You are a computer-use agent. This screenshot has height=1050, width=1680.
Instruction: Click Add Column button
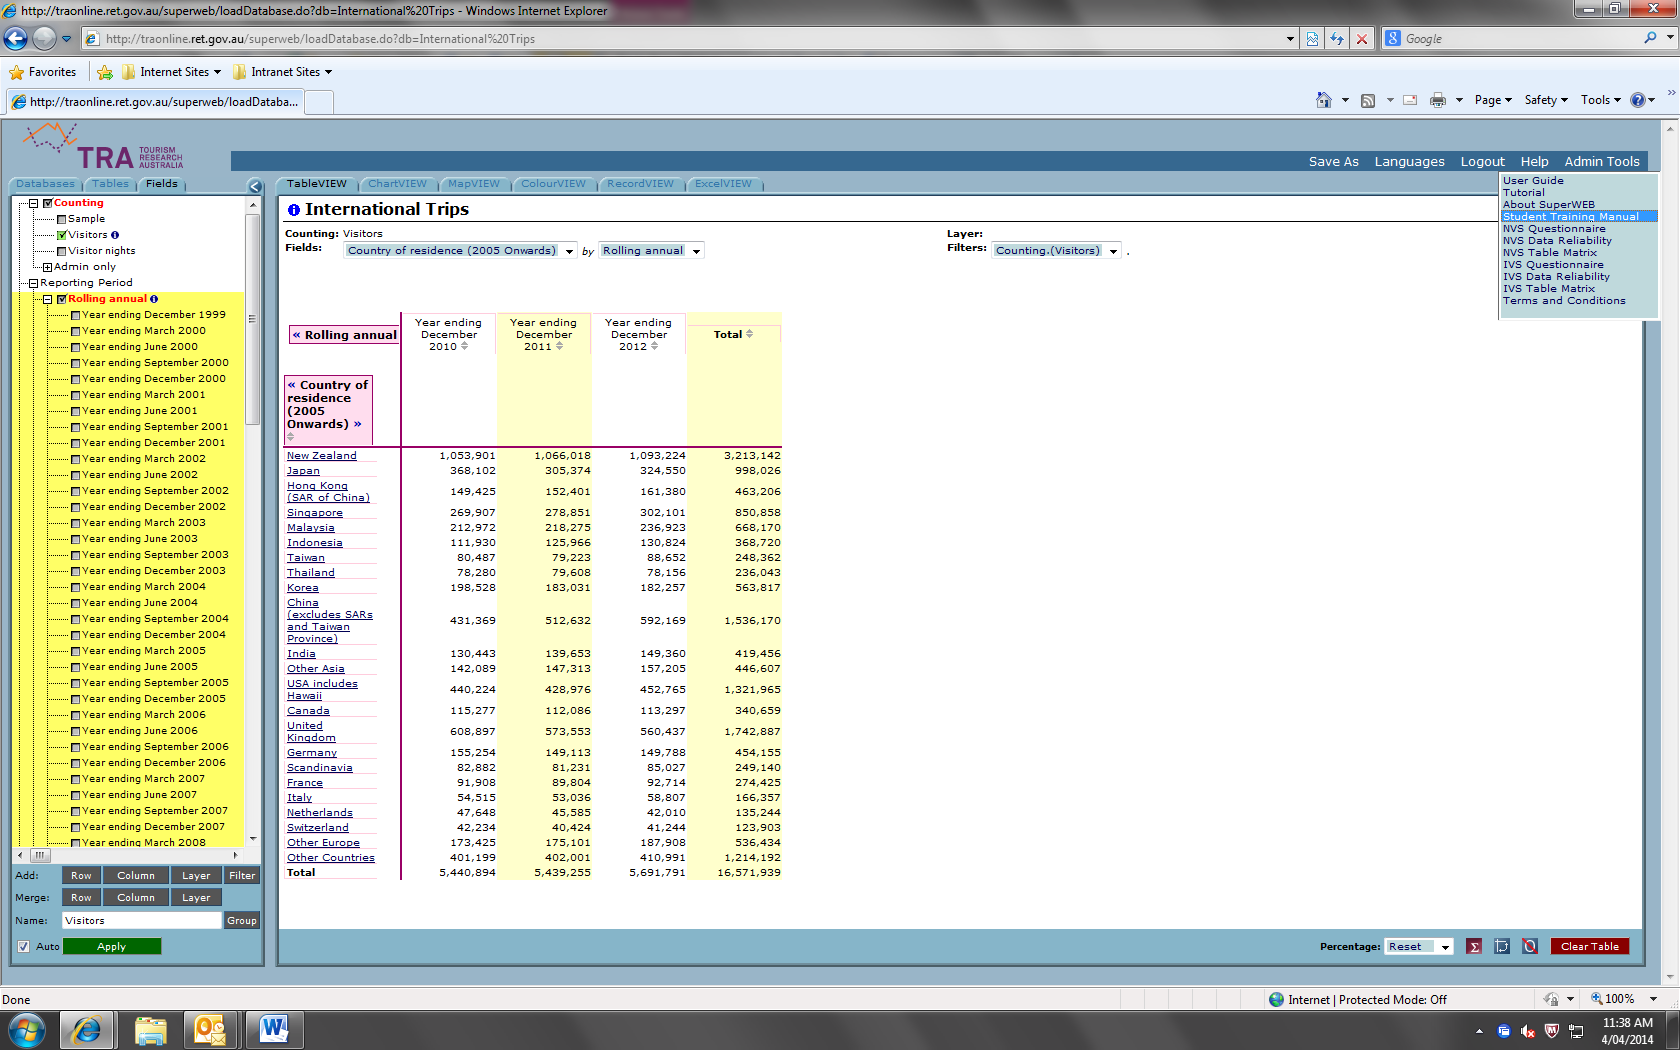[x=136, y=876]
